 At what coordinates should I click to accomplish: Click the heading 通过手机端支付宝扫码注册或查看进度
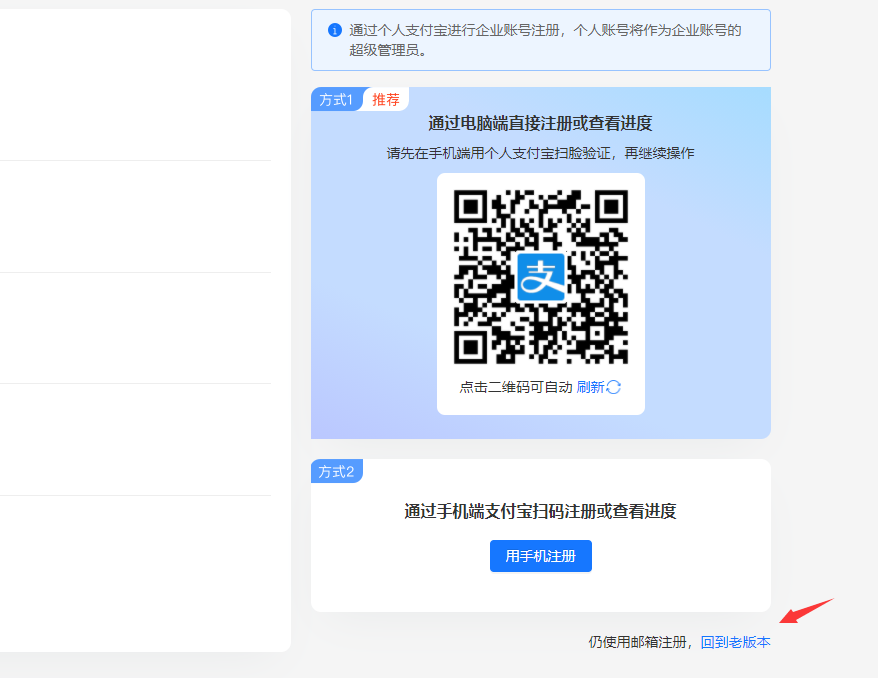[x=540, y=511]
